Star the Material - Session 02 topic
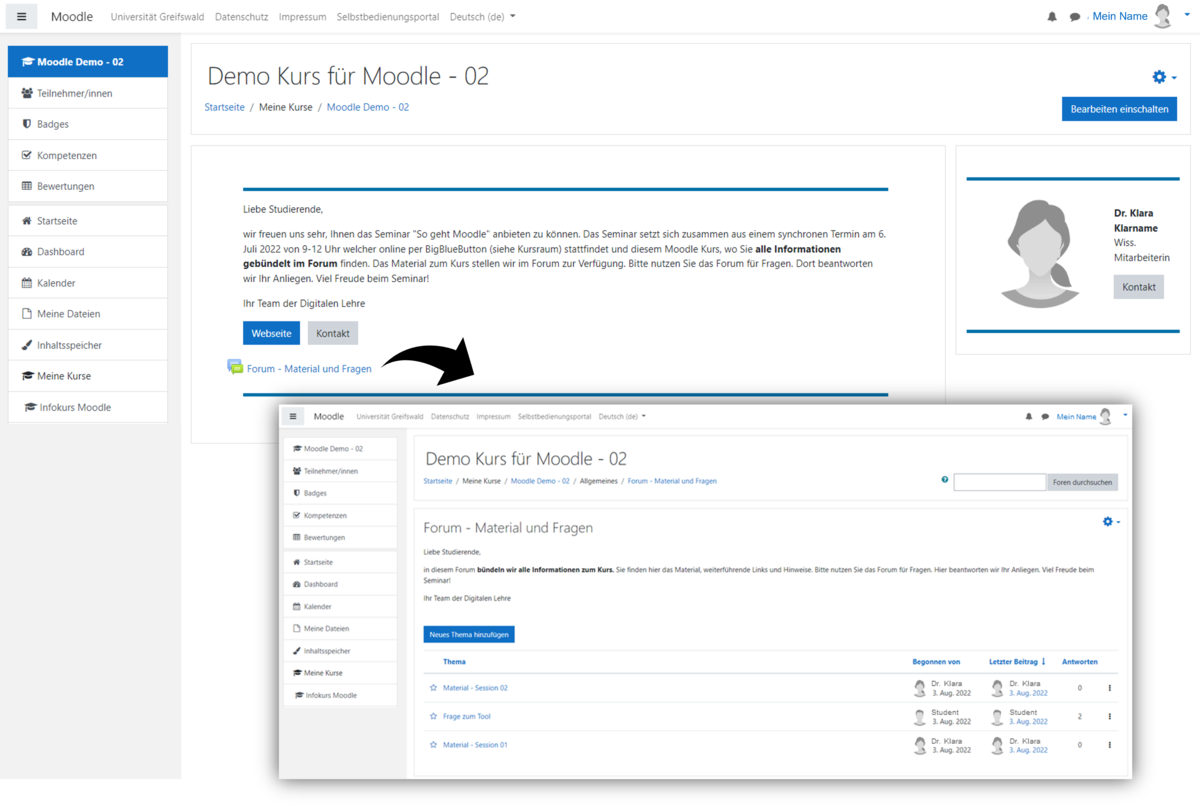1200x809 pixels. click(433, 688)
